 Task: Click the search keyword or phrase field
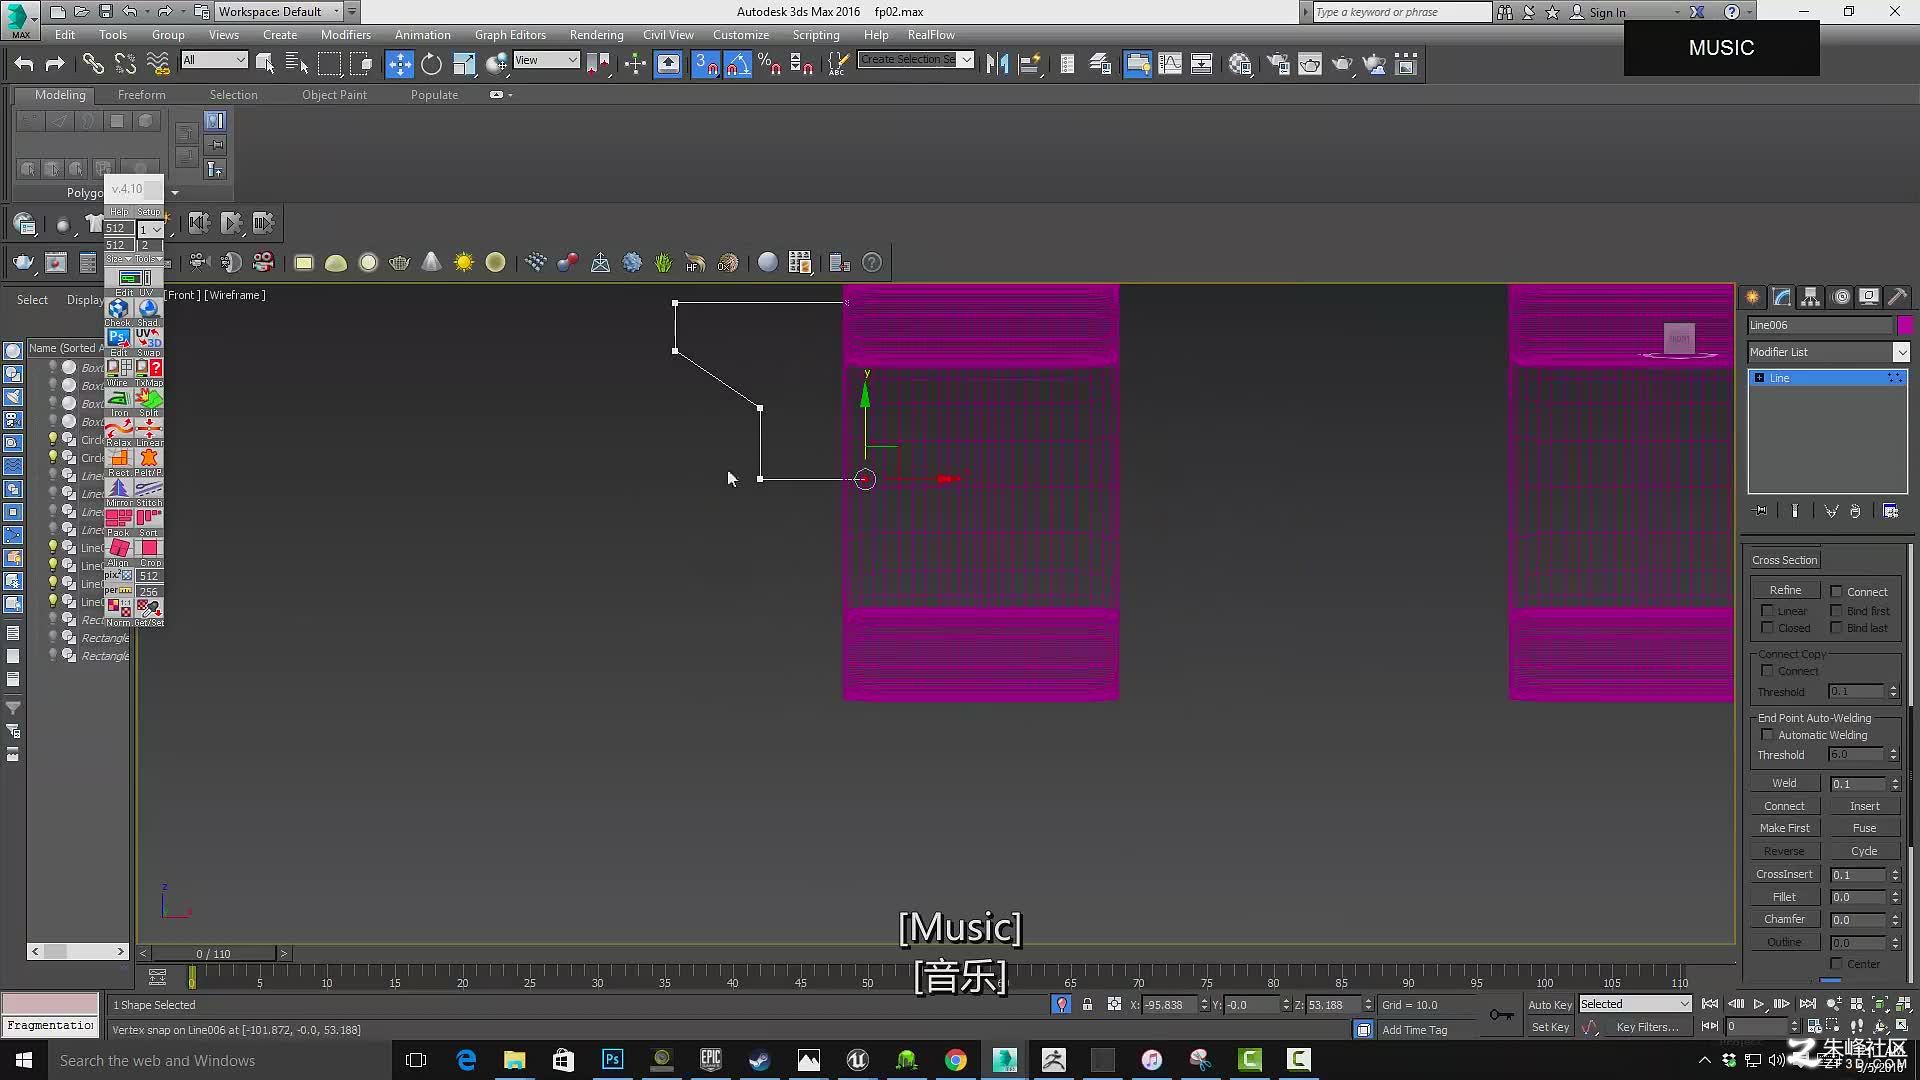tap(1401, 12)
